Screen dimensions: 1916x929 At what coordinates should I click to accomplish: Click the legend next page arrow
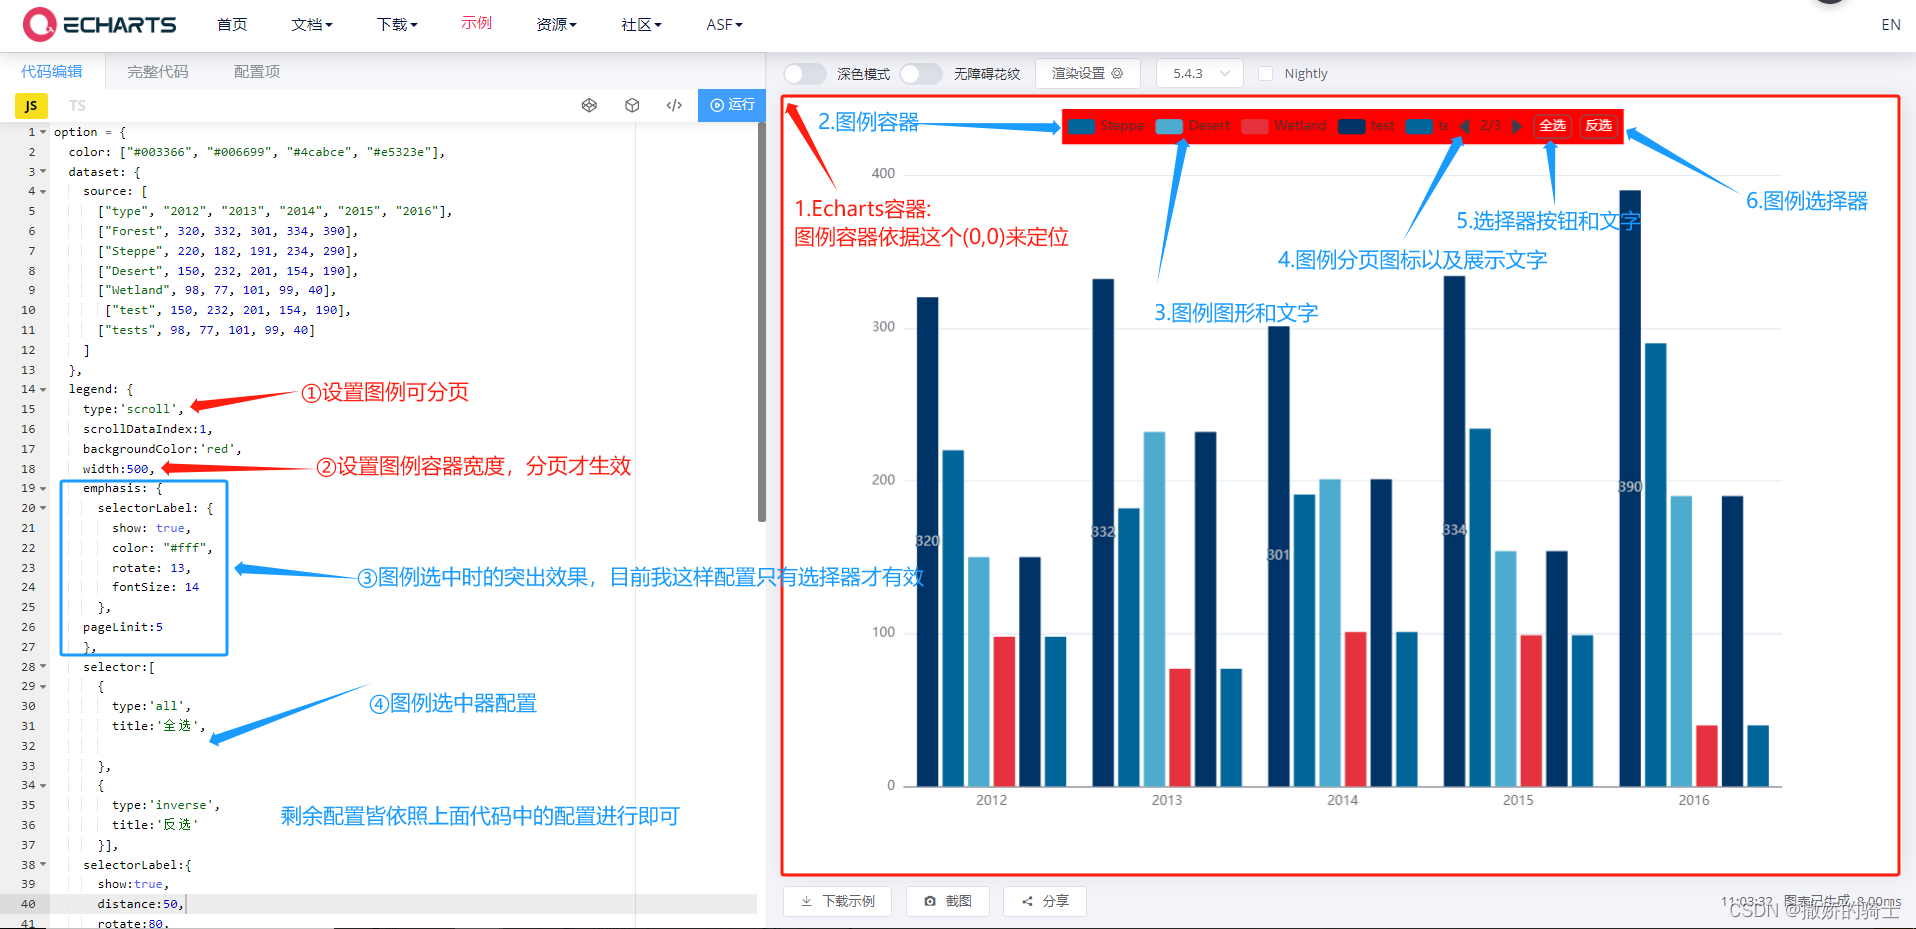coord(1518,126)
